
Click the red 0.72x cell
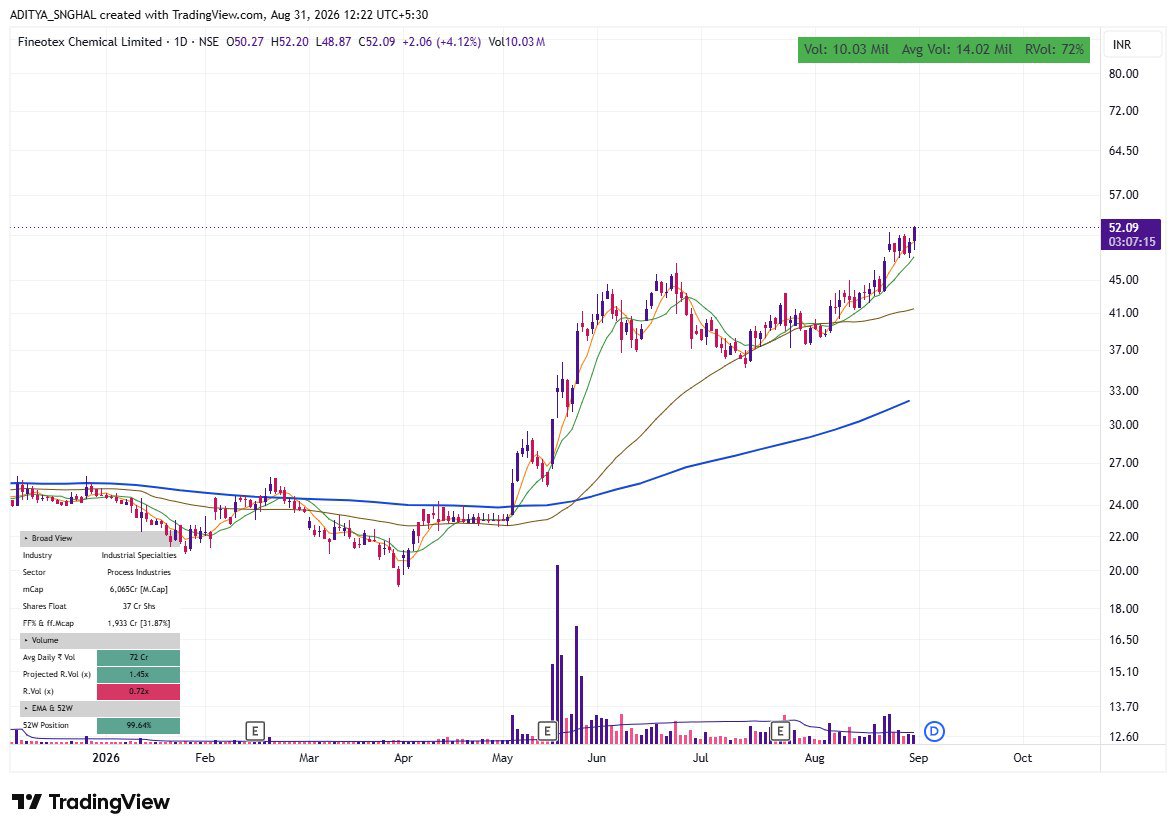click(x=139, y=692)
